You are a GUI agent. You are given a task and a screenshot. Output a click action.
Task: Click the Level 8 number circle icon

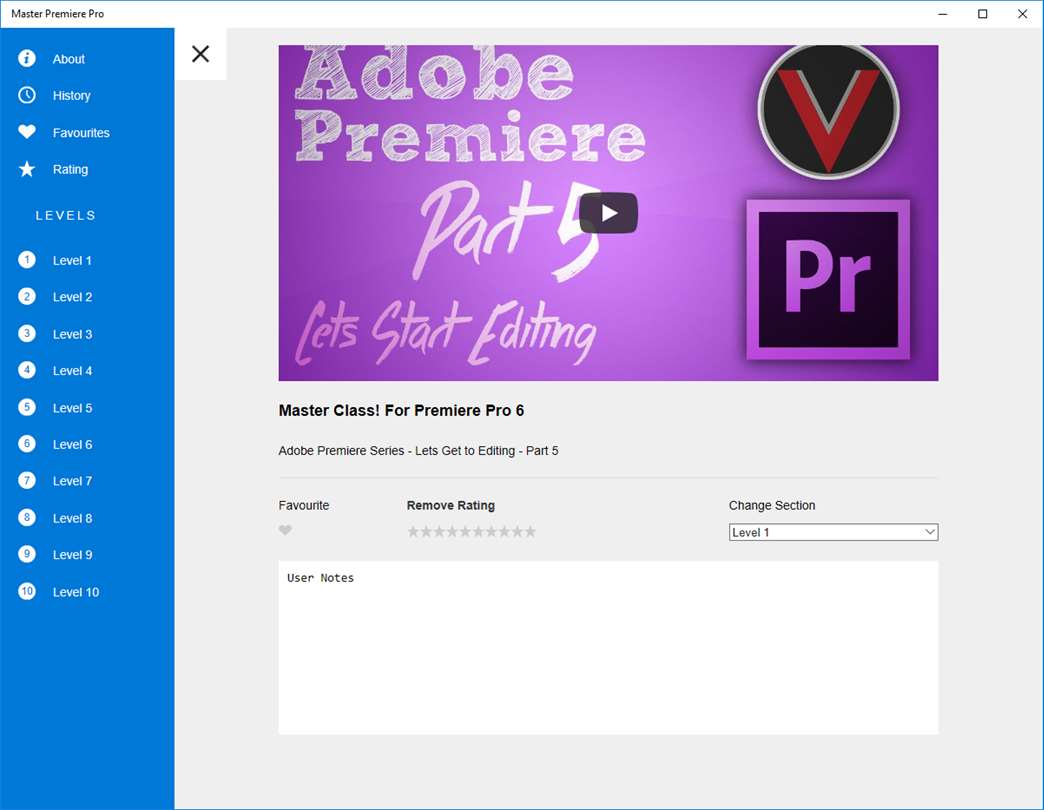tap(27, 518)
